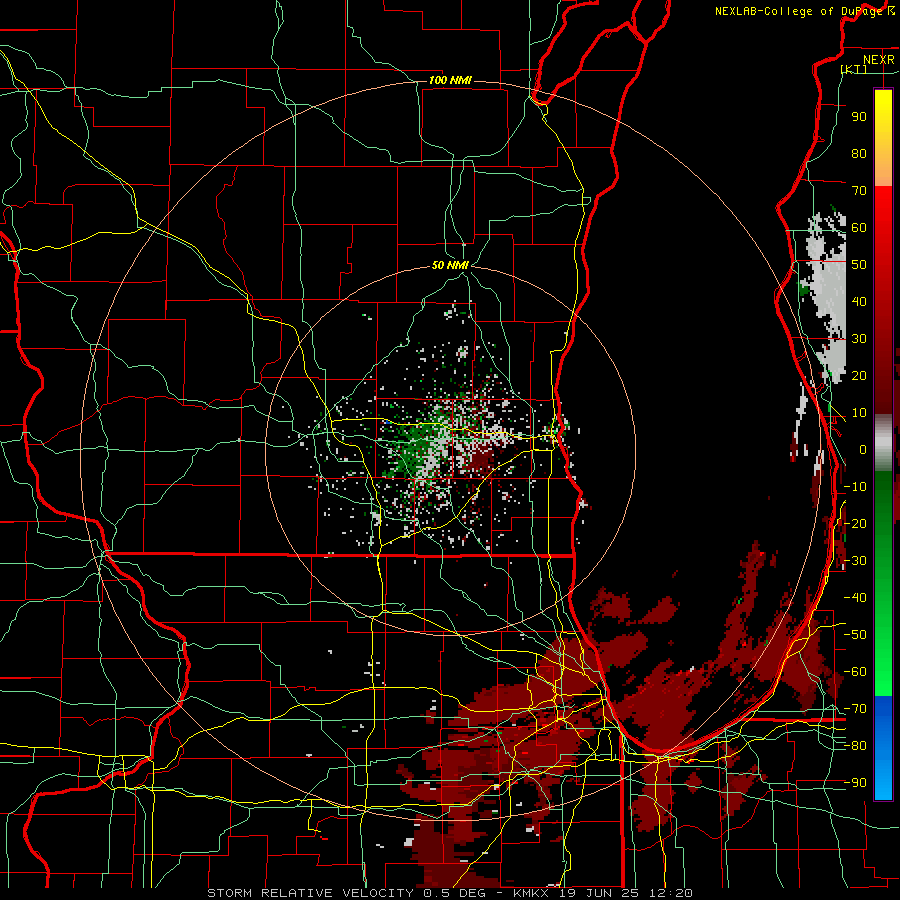
Task: Click the 10 value on velocity scale
Action: [859, 413]
